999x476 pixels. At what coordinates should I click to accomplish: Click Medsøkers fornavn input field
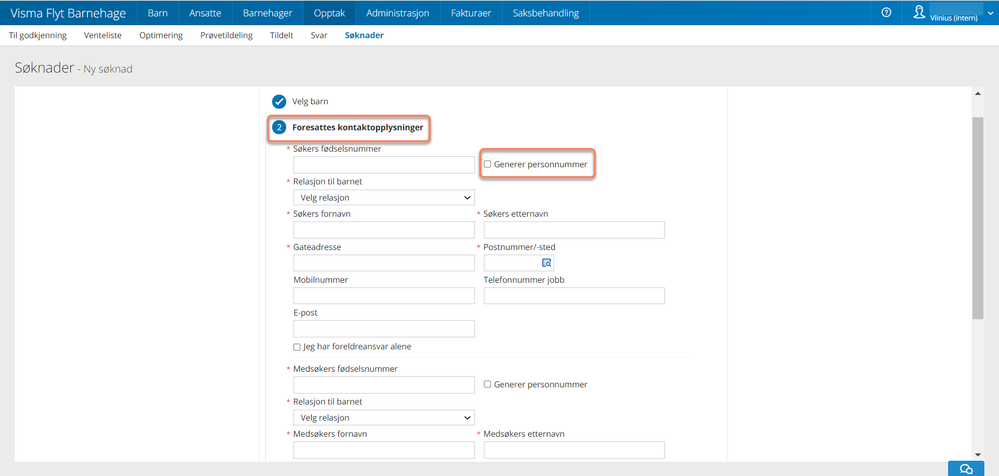[384, 451]
